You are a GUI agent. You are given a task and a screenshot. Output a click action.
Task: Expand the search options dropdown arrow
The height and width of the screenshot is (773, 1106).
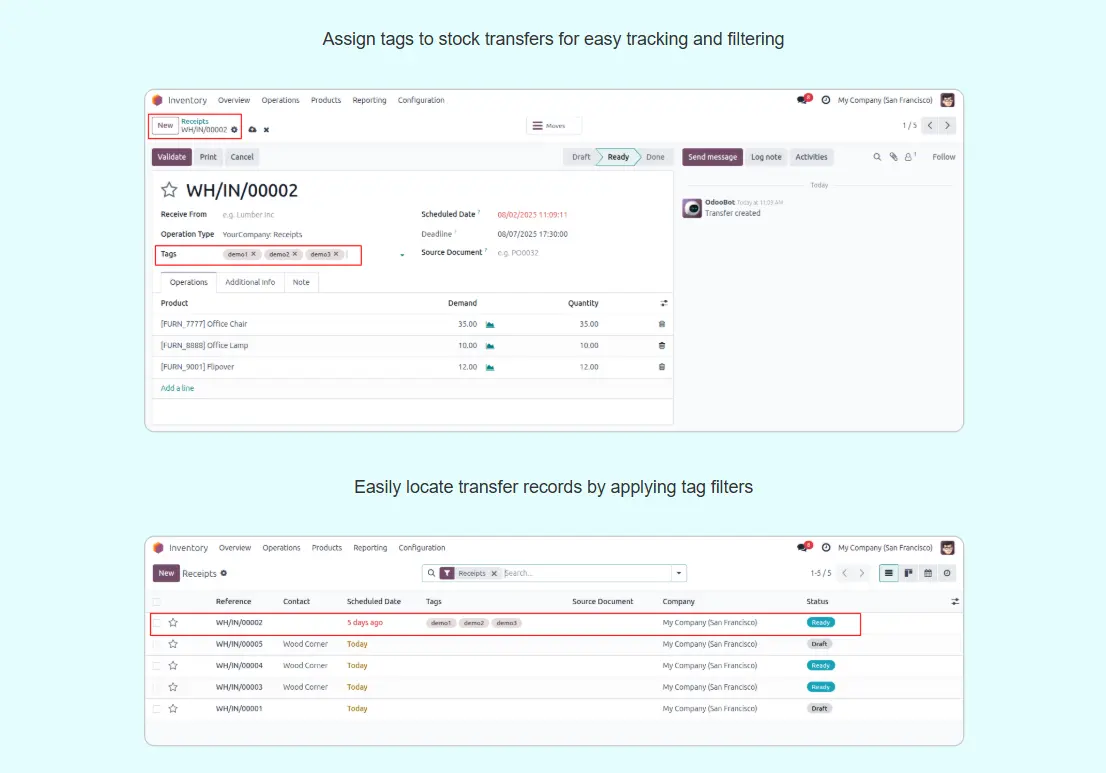(x=679, y=573)
